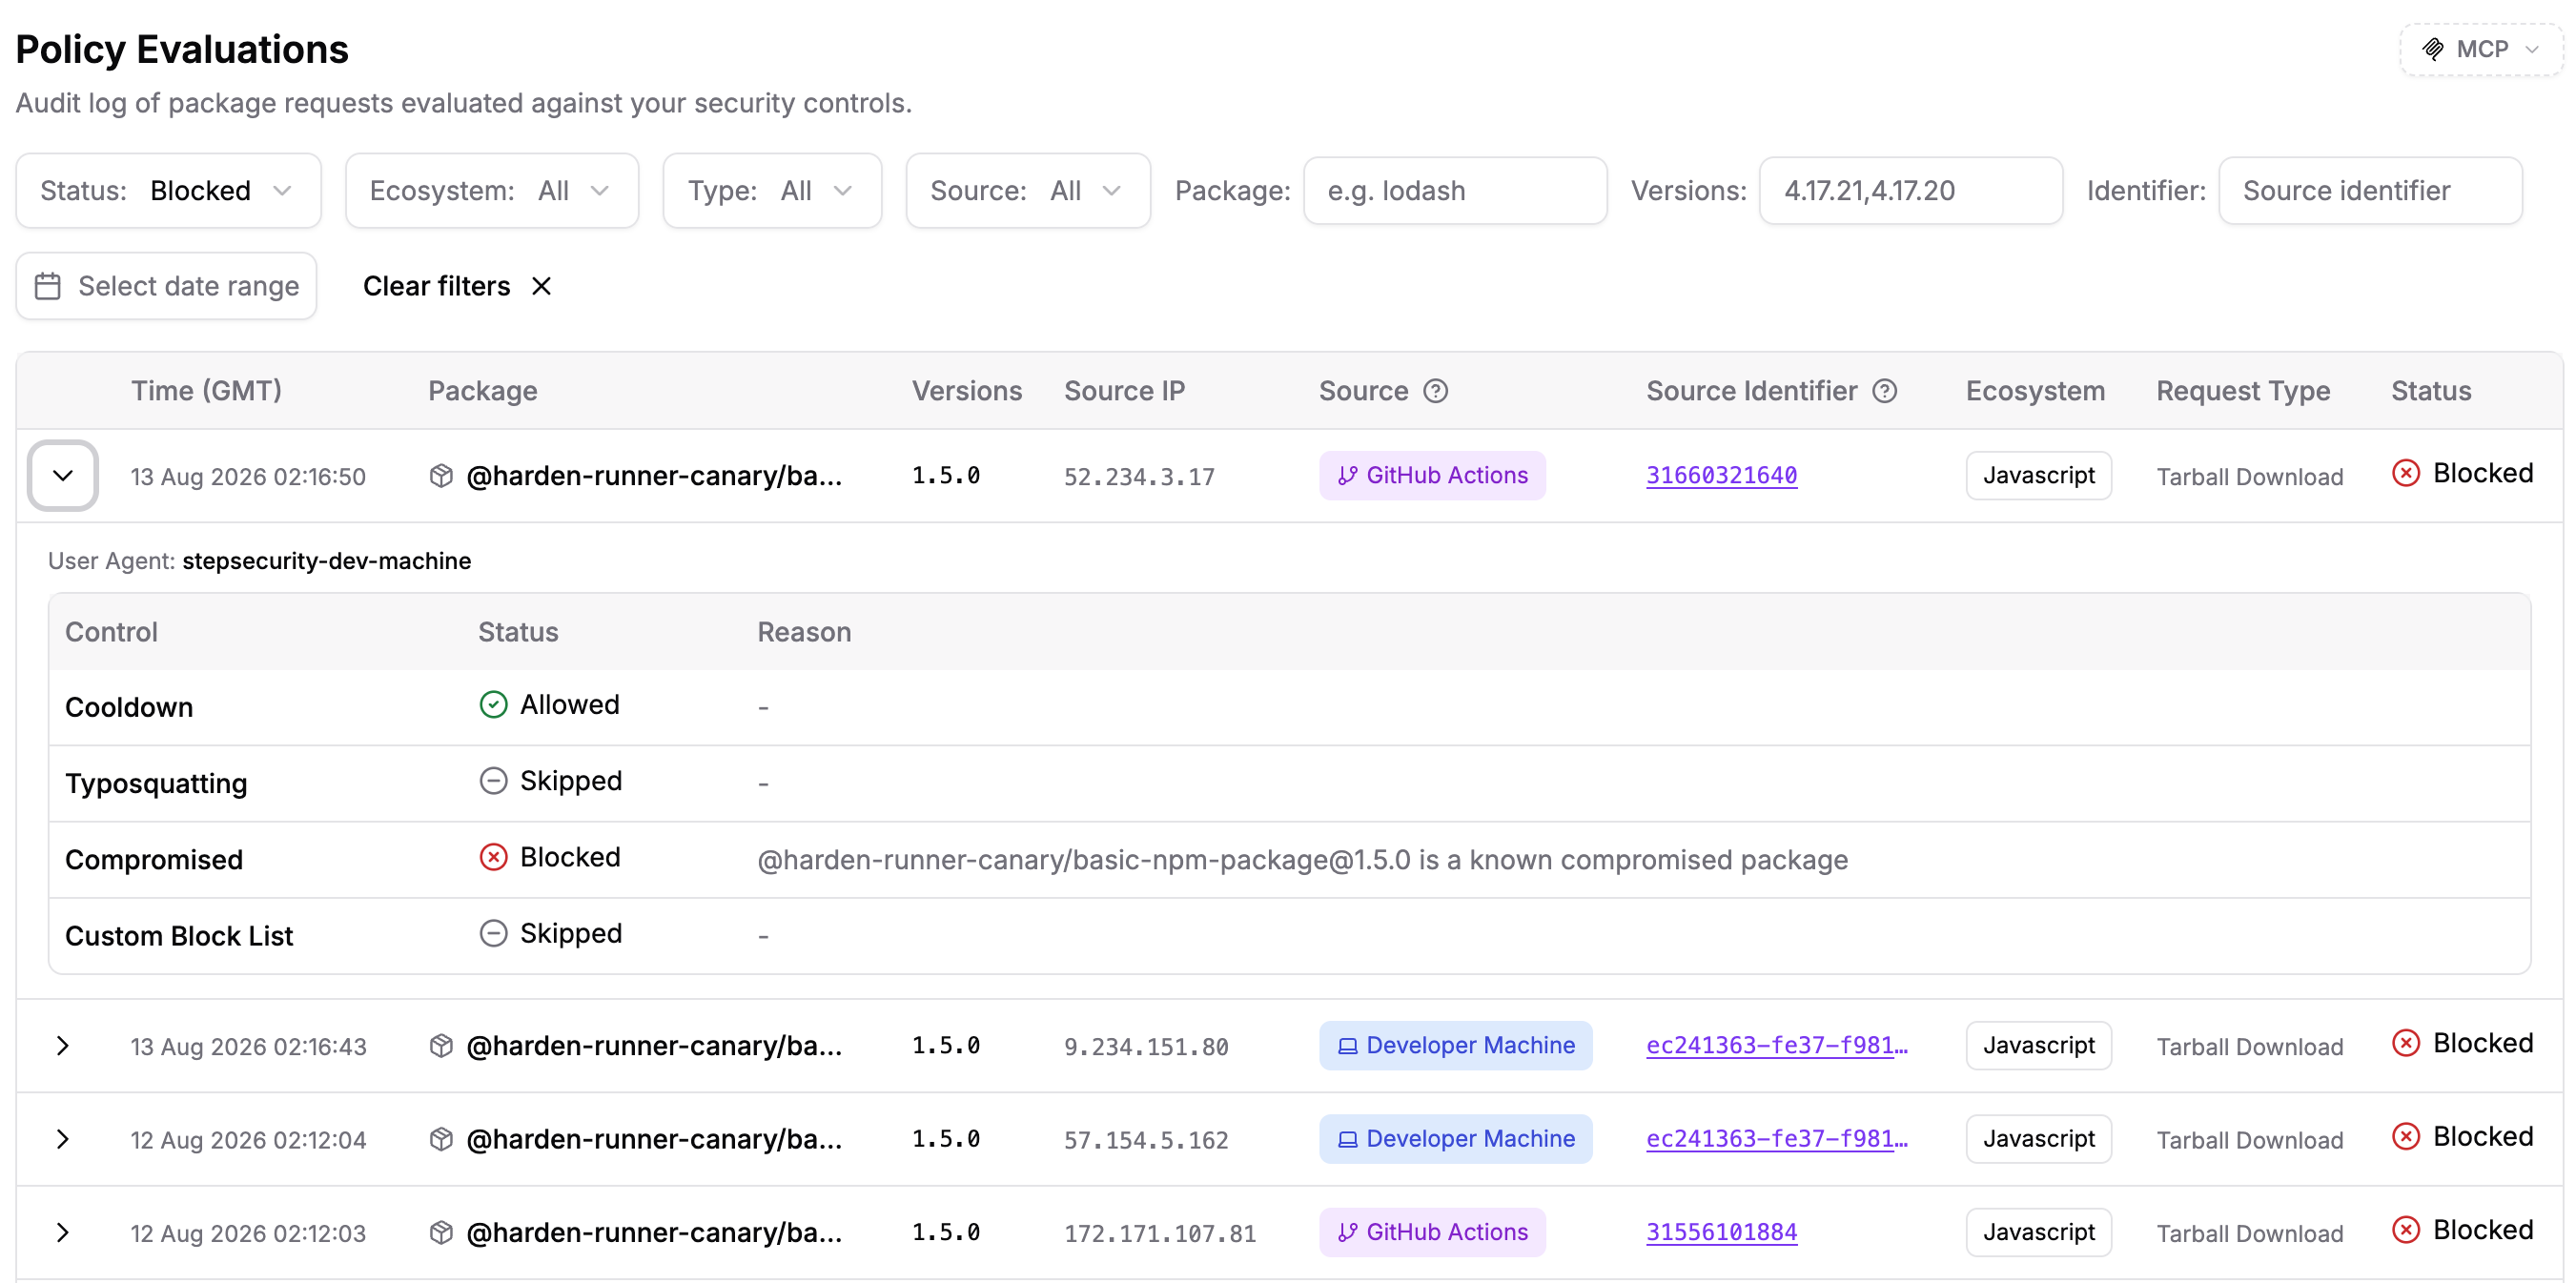The height and width of the screenshot is (1283, 2576).
Task: Click Blocked status icon in 02:16:43 row
Action: pyautogui.click(x=2405, y=1043)
